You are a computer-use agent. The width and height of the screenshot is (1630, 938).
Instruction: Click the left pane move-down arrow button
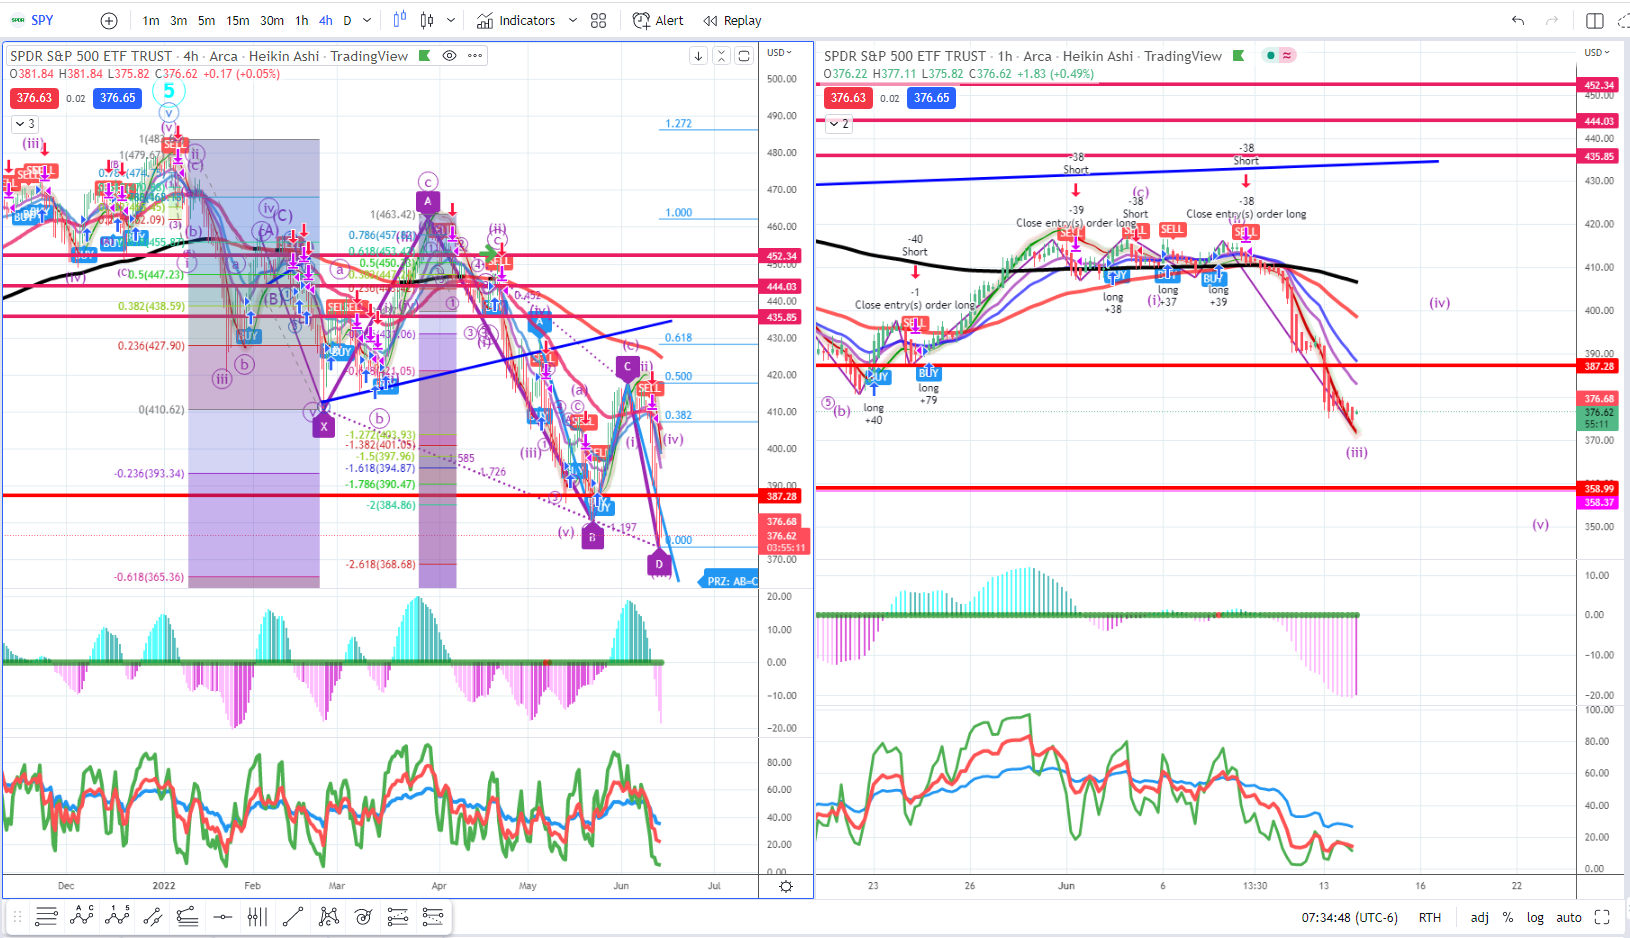click(698, 56)
